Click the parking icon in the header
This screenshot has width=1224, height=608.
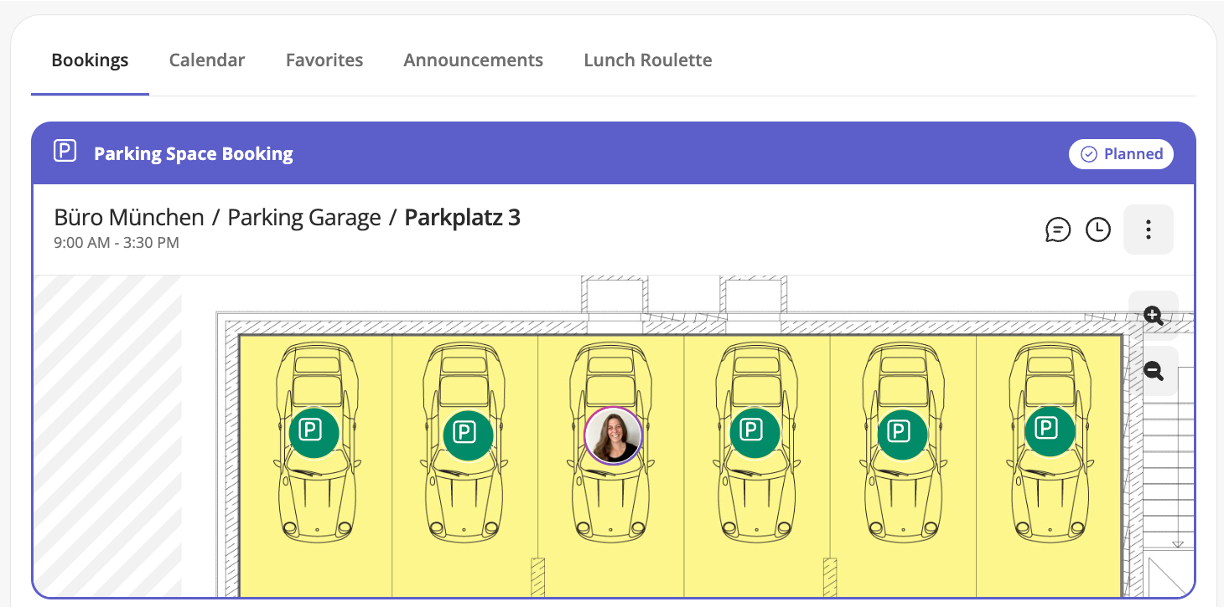tap(65, 152)
